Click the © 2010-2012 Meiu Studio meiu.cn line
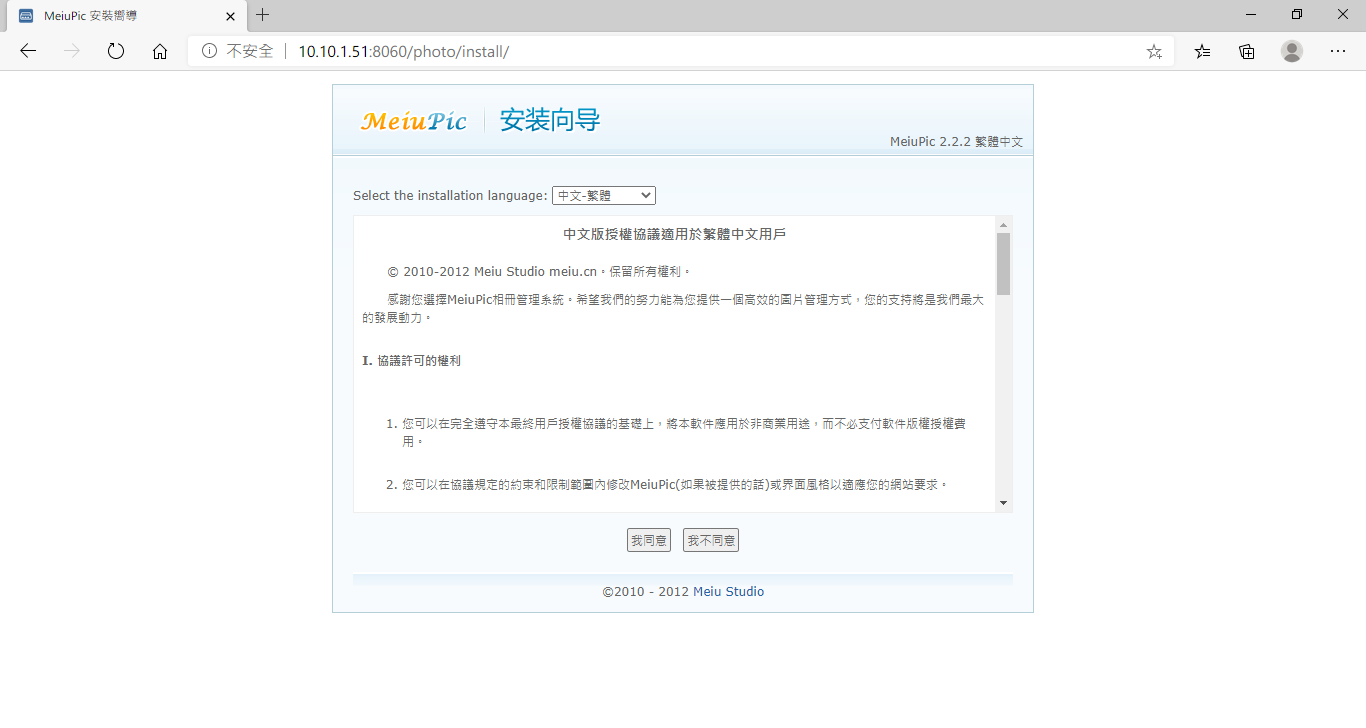 tap(539, 271)
